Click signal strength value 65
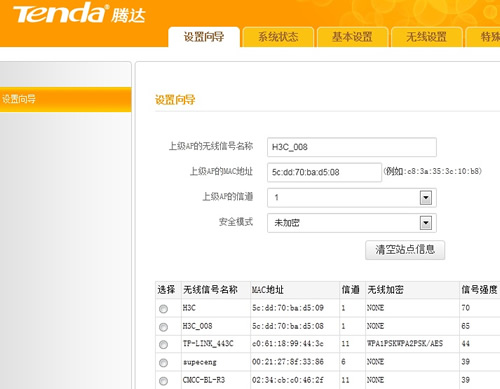This screenshot has width=500, height=389. click(x=466, y=326)
